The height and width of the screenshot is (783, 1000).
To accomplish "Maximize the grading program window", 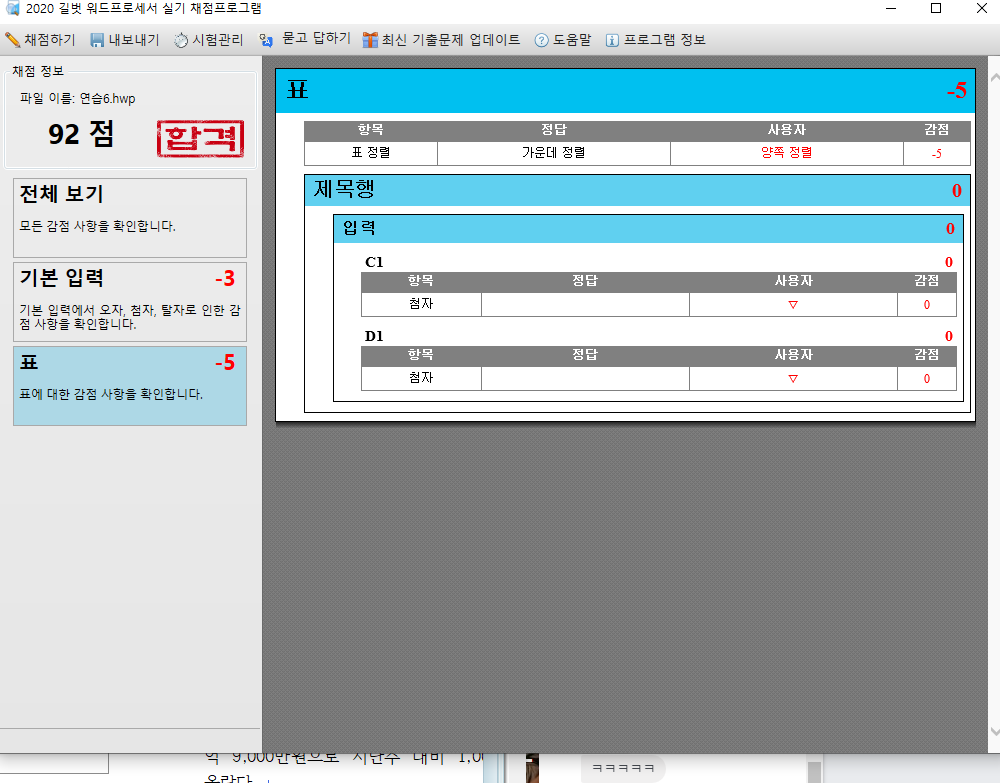I will pos(936,8).
